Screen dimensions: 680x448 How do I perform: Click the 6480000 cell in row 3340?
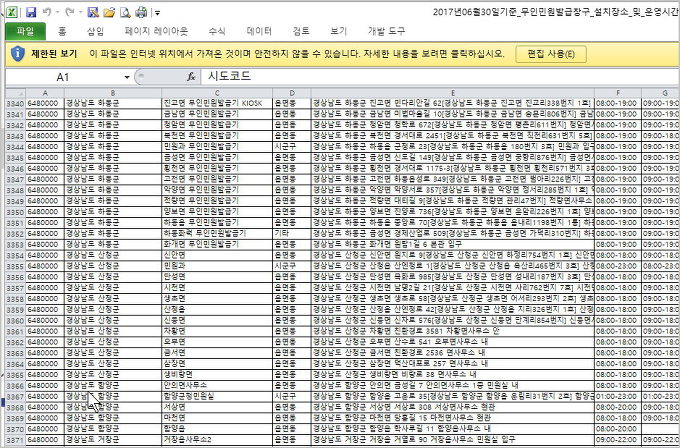(45, 103)
